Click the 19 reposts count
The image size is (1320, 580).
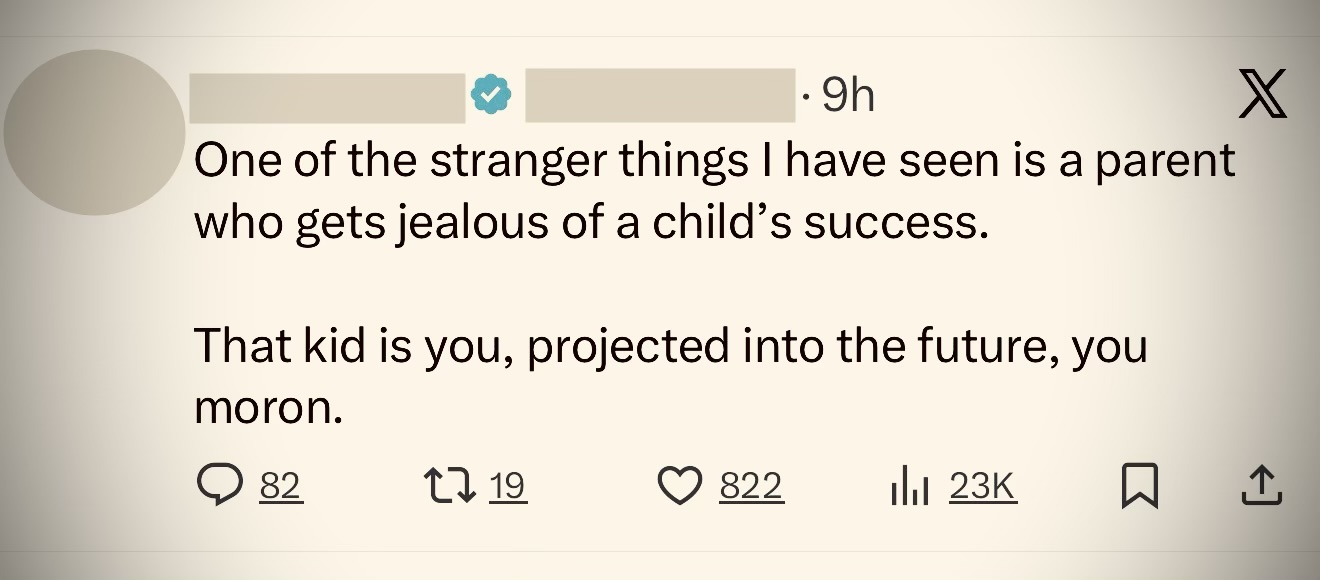click(x=508, y=487)
